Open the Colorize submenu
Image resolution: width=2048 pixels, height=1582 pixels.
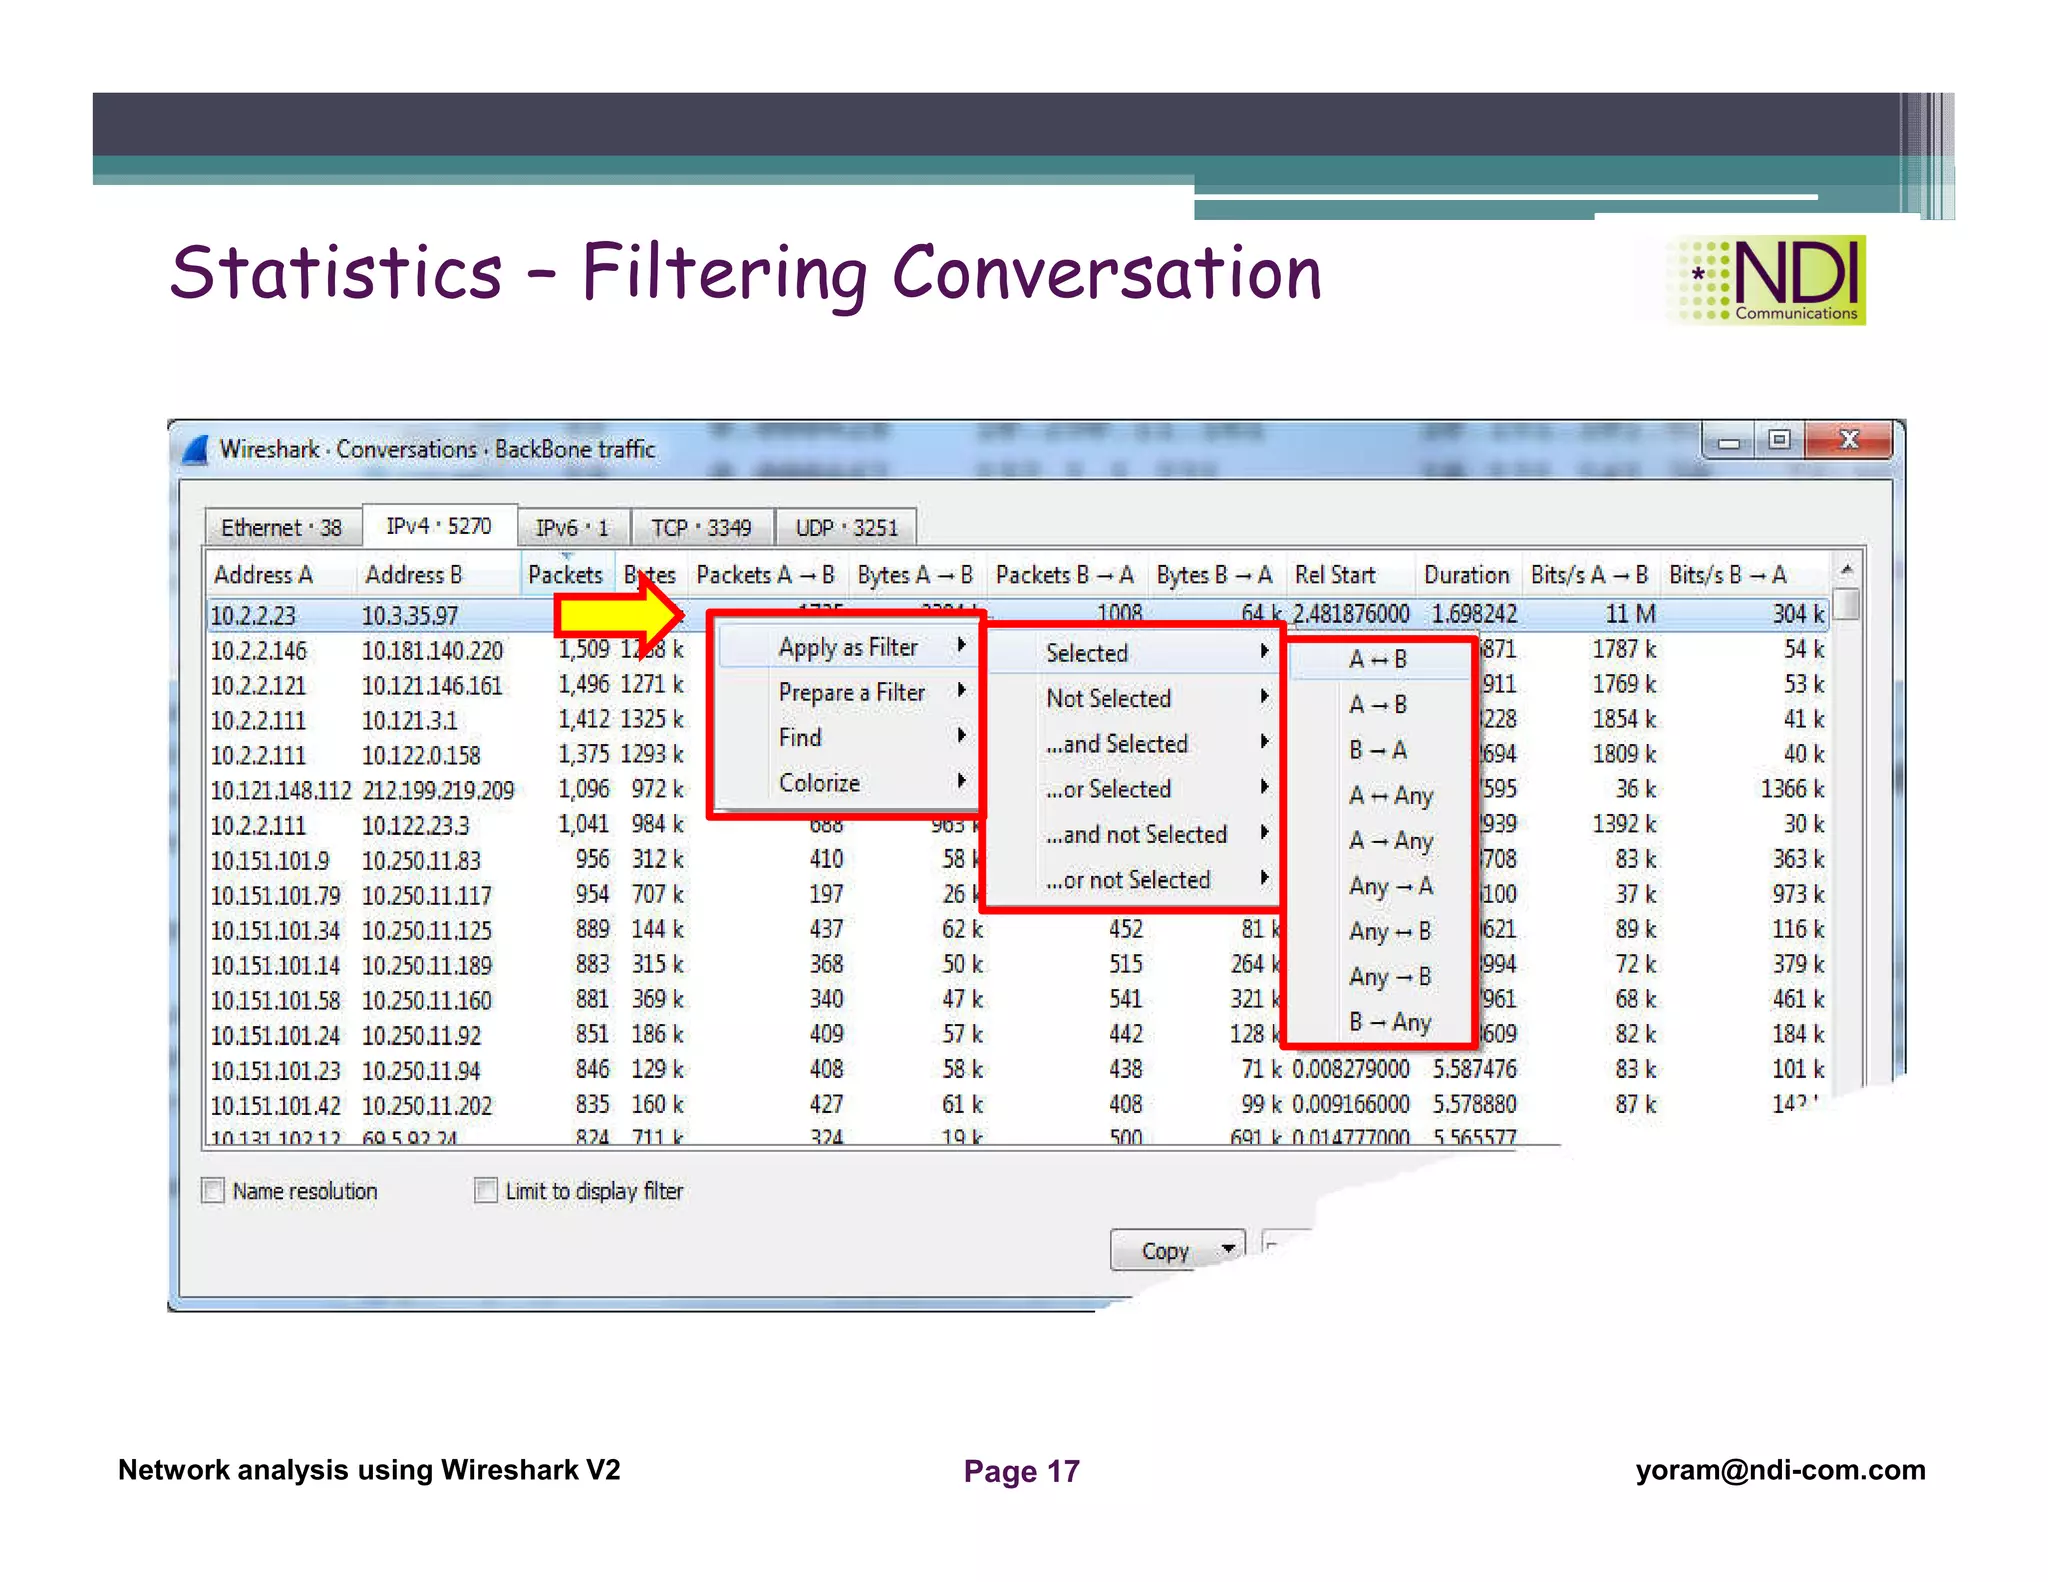847,782
